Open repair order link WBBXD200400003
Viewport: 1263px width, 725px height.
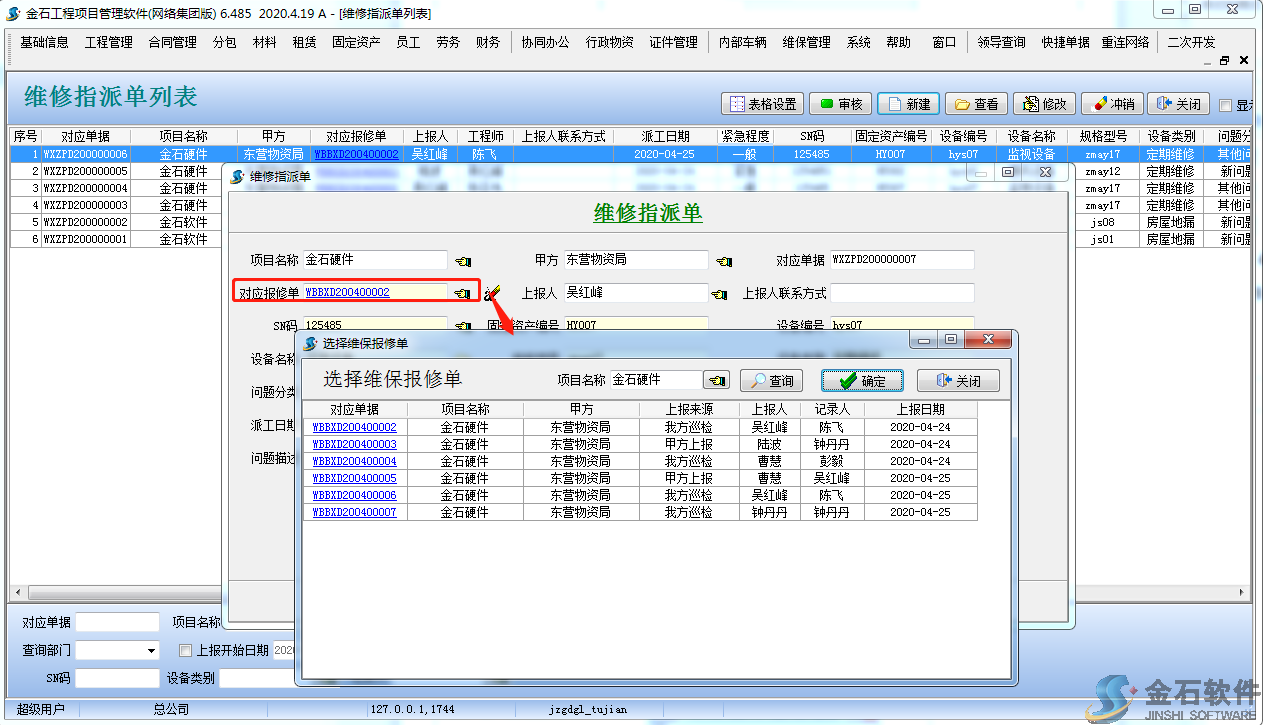[355, 444]
